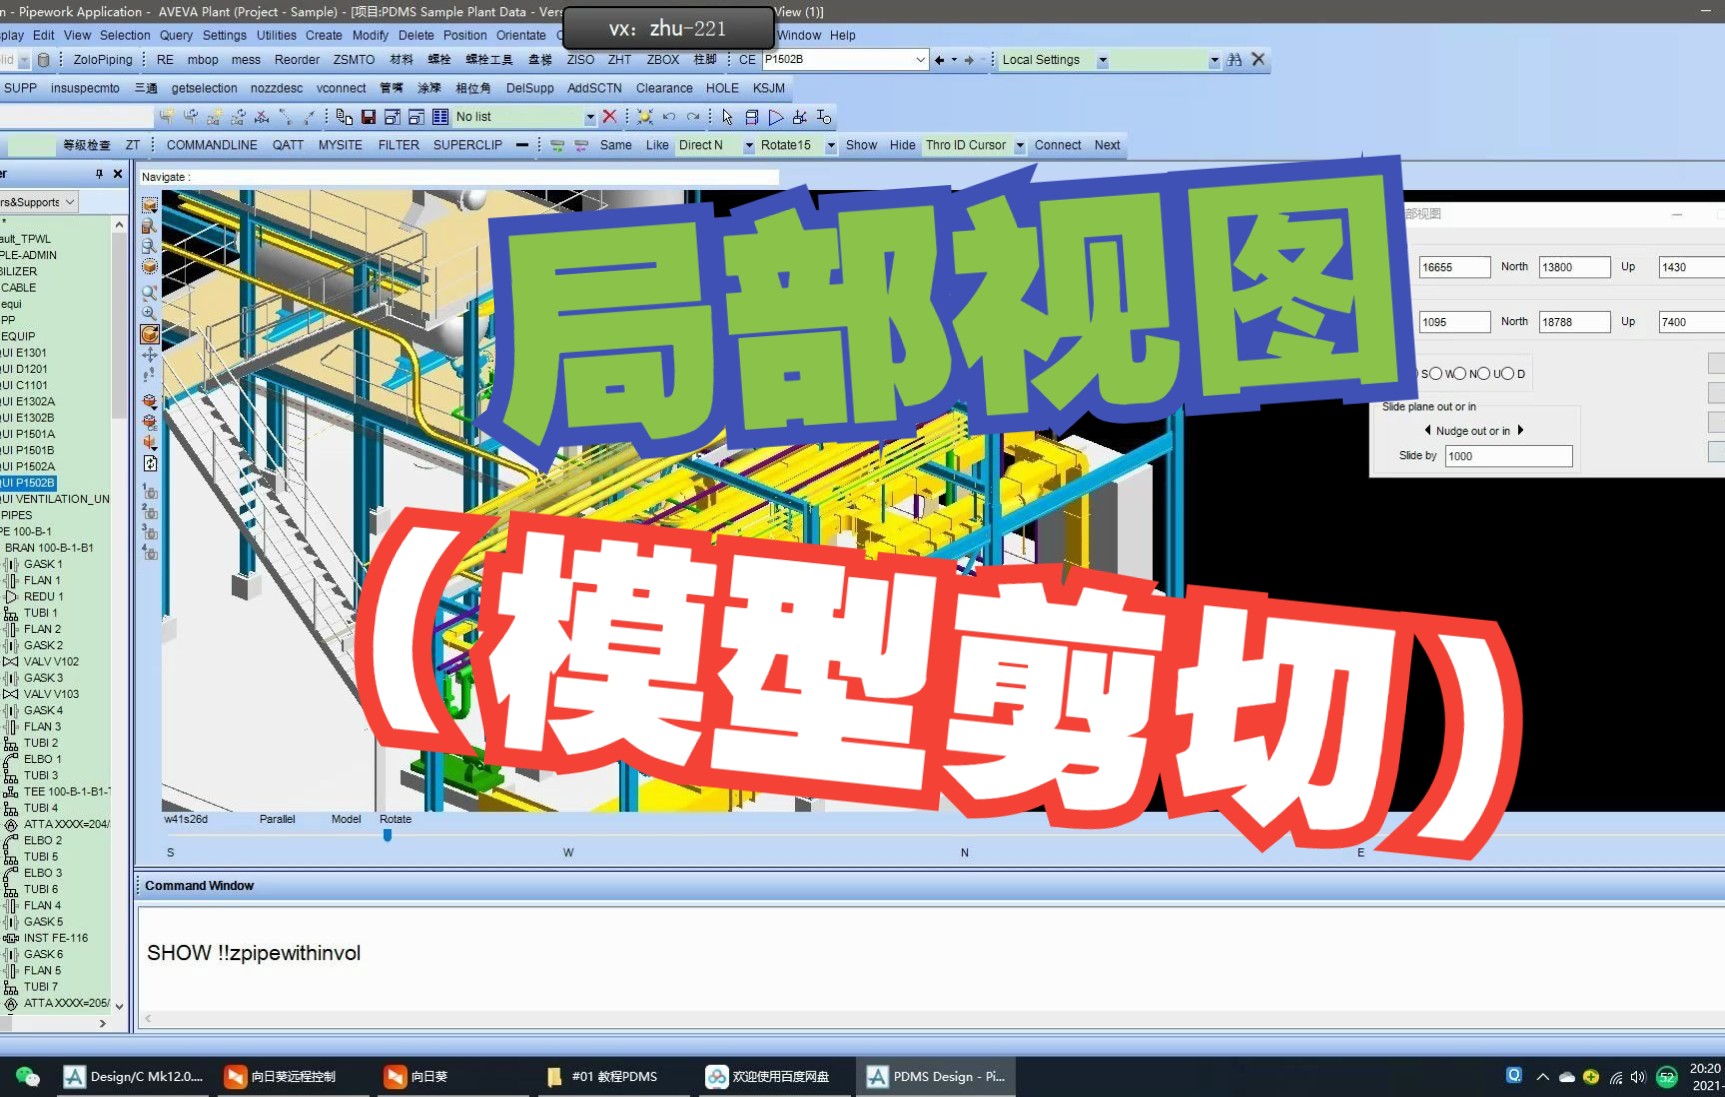Click the SUPERCLIP toolbar label
The width and height of the screenshot is (1725, 1097).
pos(467,145)
